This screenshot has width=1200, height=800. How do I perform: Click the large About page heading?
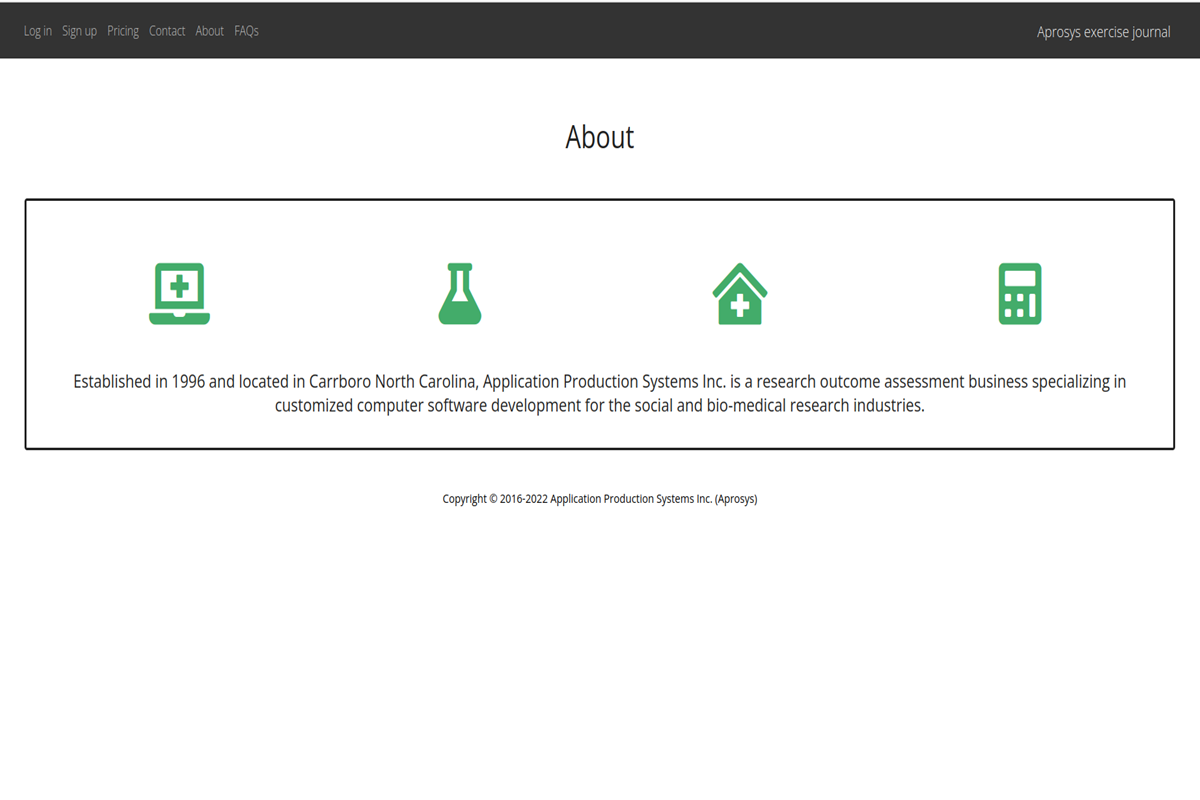[x=600, y=137]
